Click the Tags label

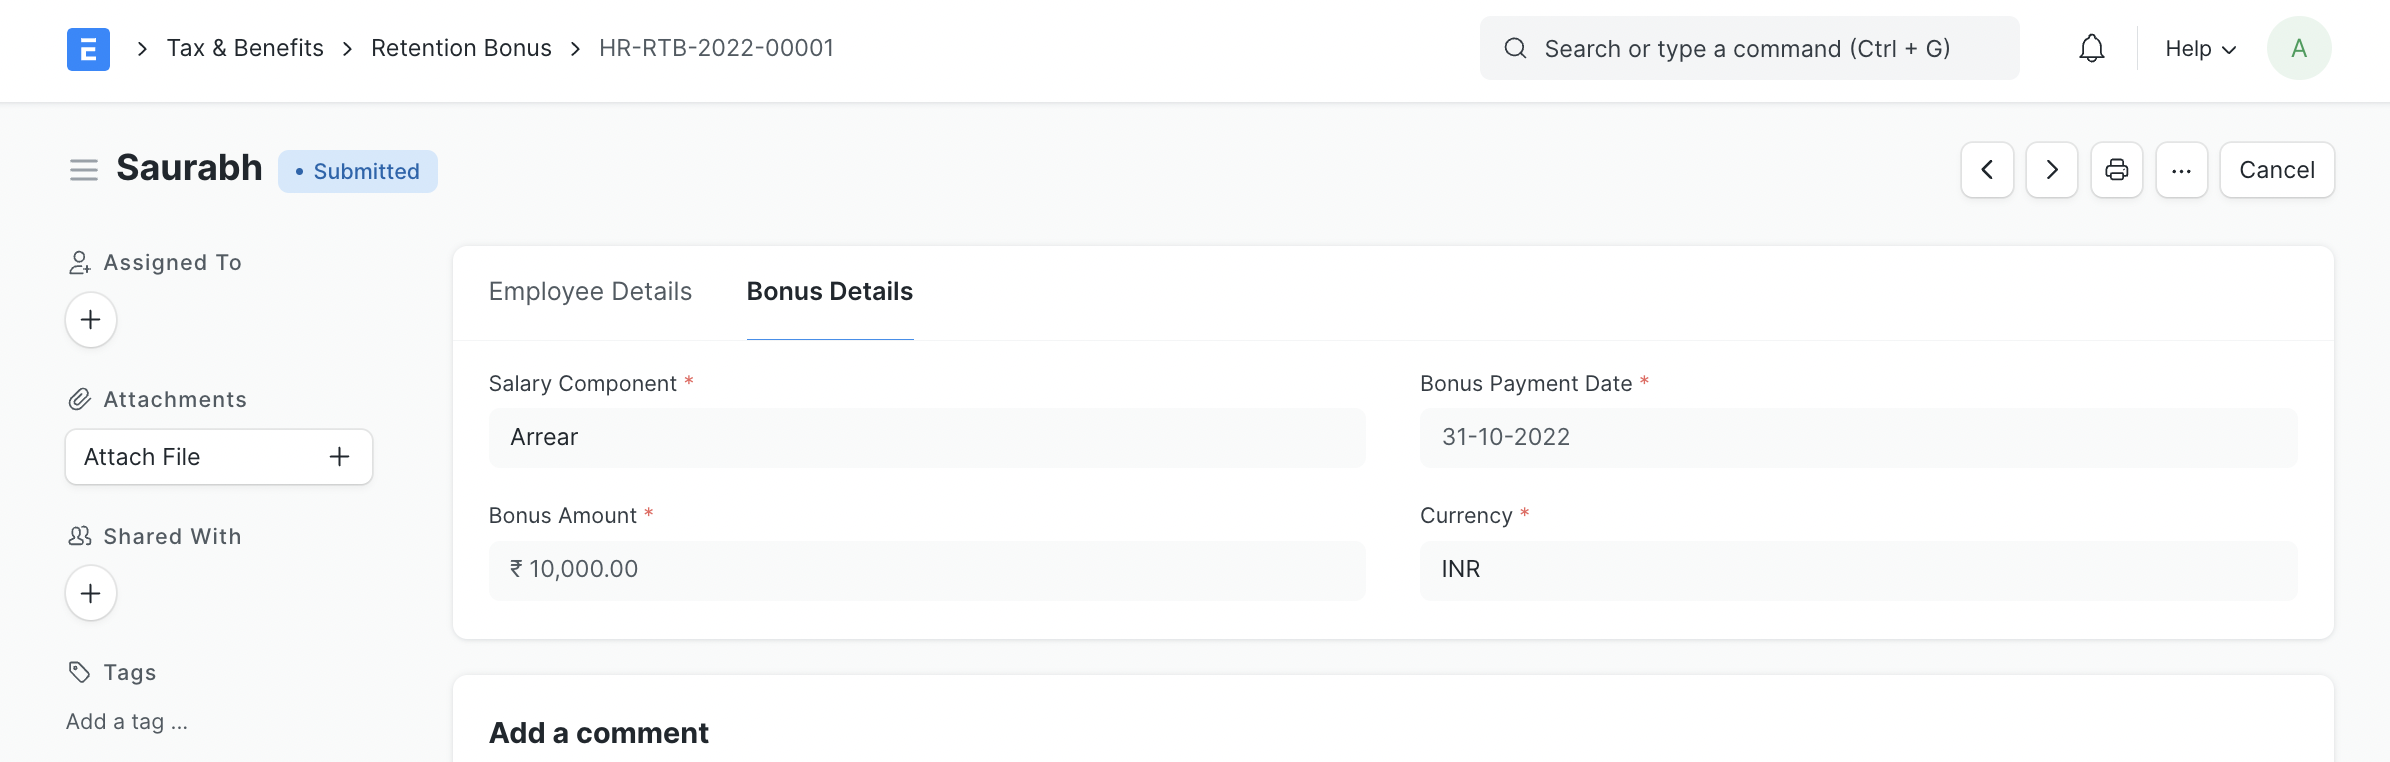click(130, 672)
